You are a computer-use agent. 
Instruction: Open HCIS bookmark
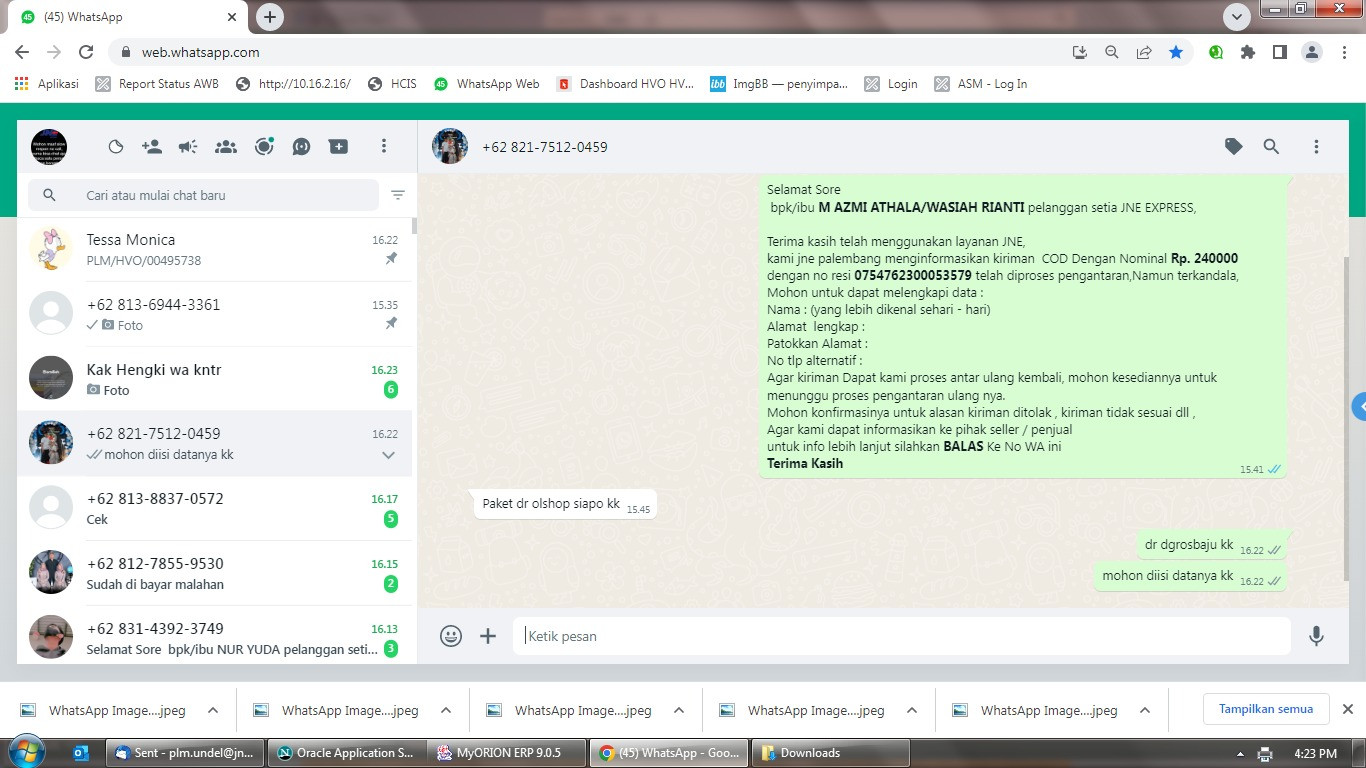click(392, 84)
